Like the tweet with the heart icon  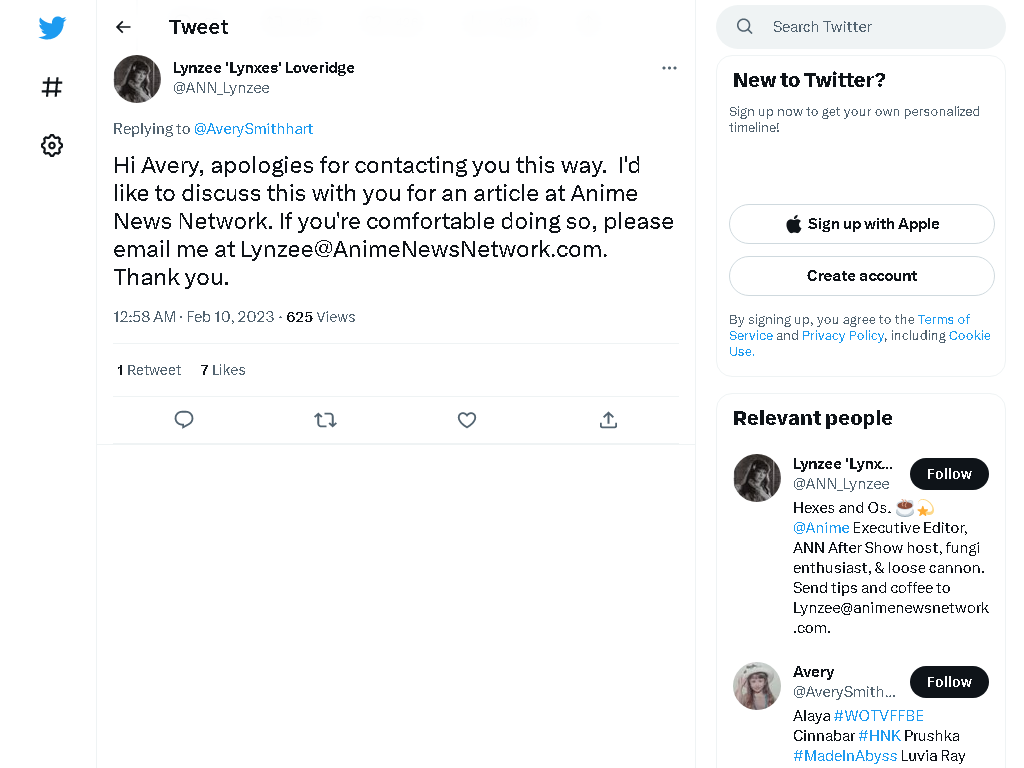pos(467,420)
